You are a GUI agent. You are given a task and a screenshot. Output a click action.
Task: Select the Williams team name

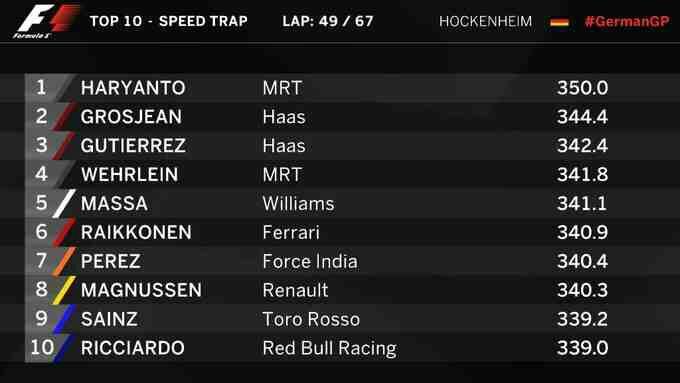click(x=298, y=203)
